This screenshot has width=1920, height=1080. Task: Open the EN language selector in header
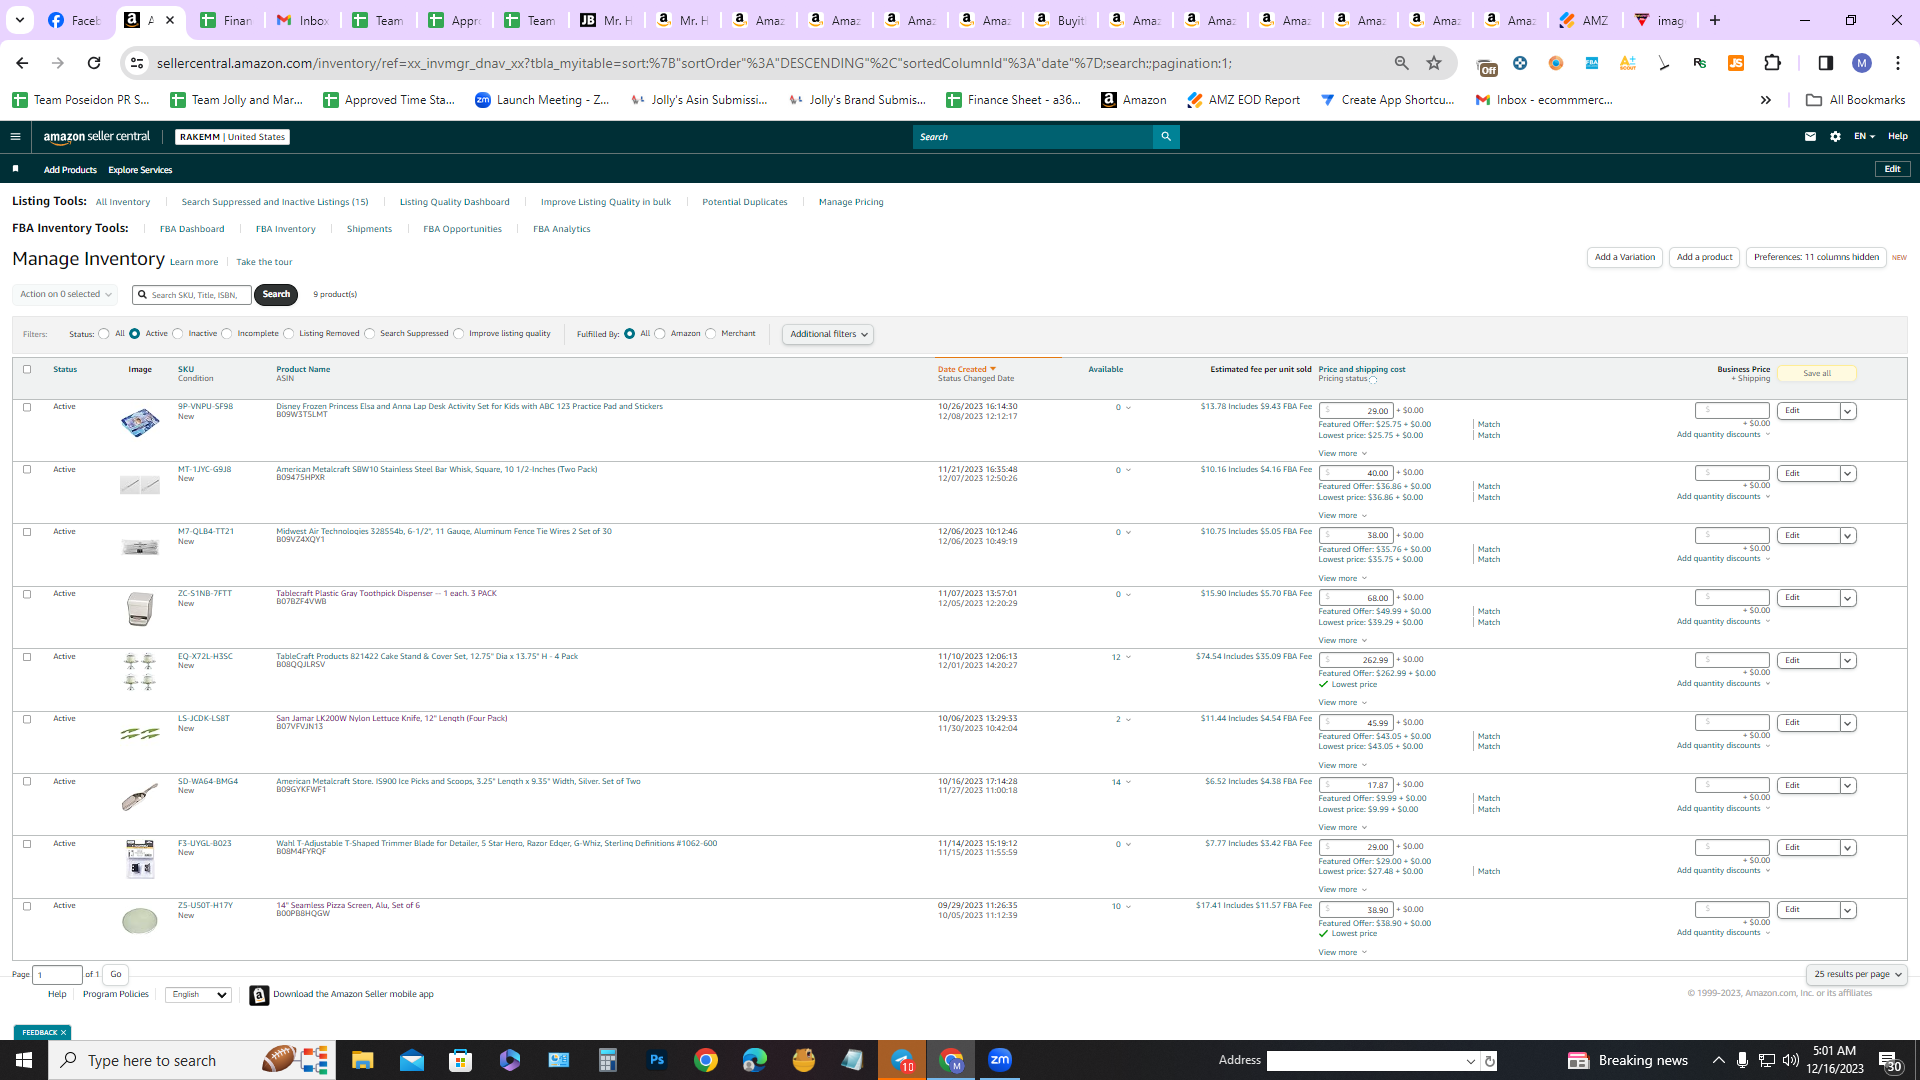(x=1863, y=137)
